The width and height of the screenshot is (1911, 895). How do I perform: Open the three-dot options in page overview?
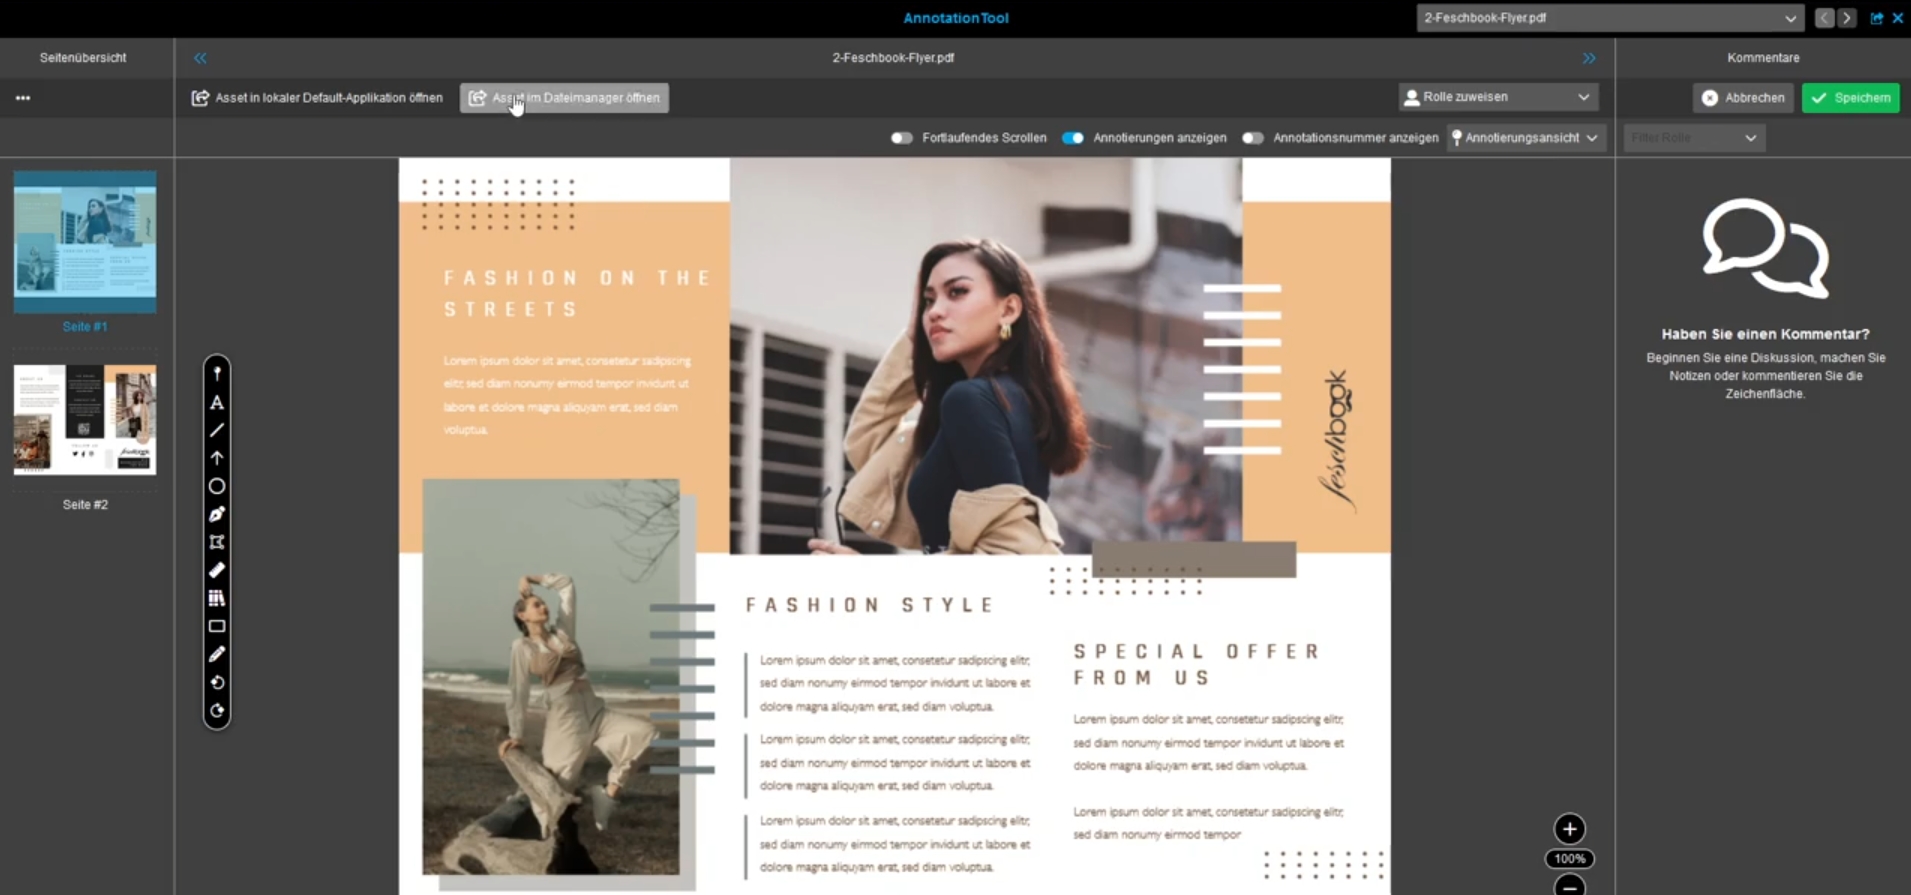click(x=23, y=98)
